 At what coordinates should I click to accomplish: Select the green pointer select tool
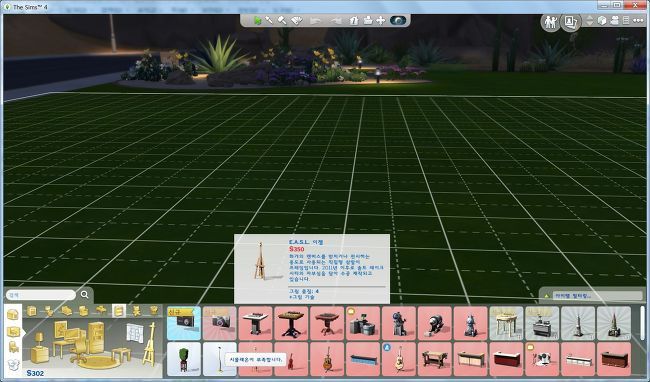[257, 20]
